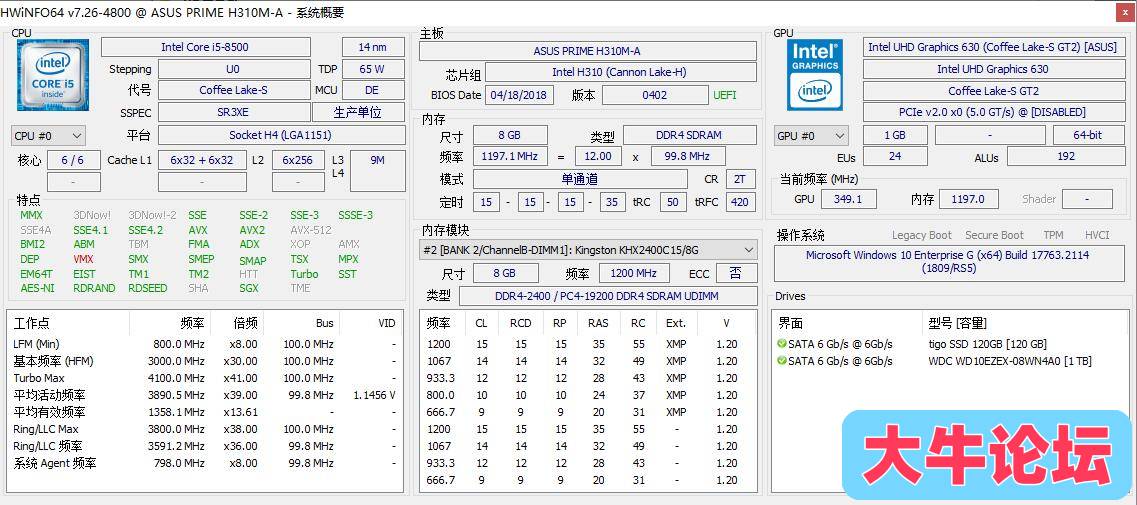This screenshot has height=505, width=1137.
Task: Click the 1197.1 MHz memory frequency field
Action: [x=511, y=157]
